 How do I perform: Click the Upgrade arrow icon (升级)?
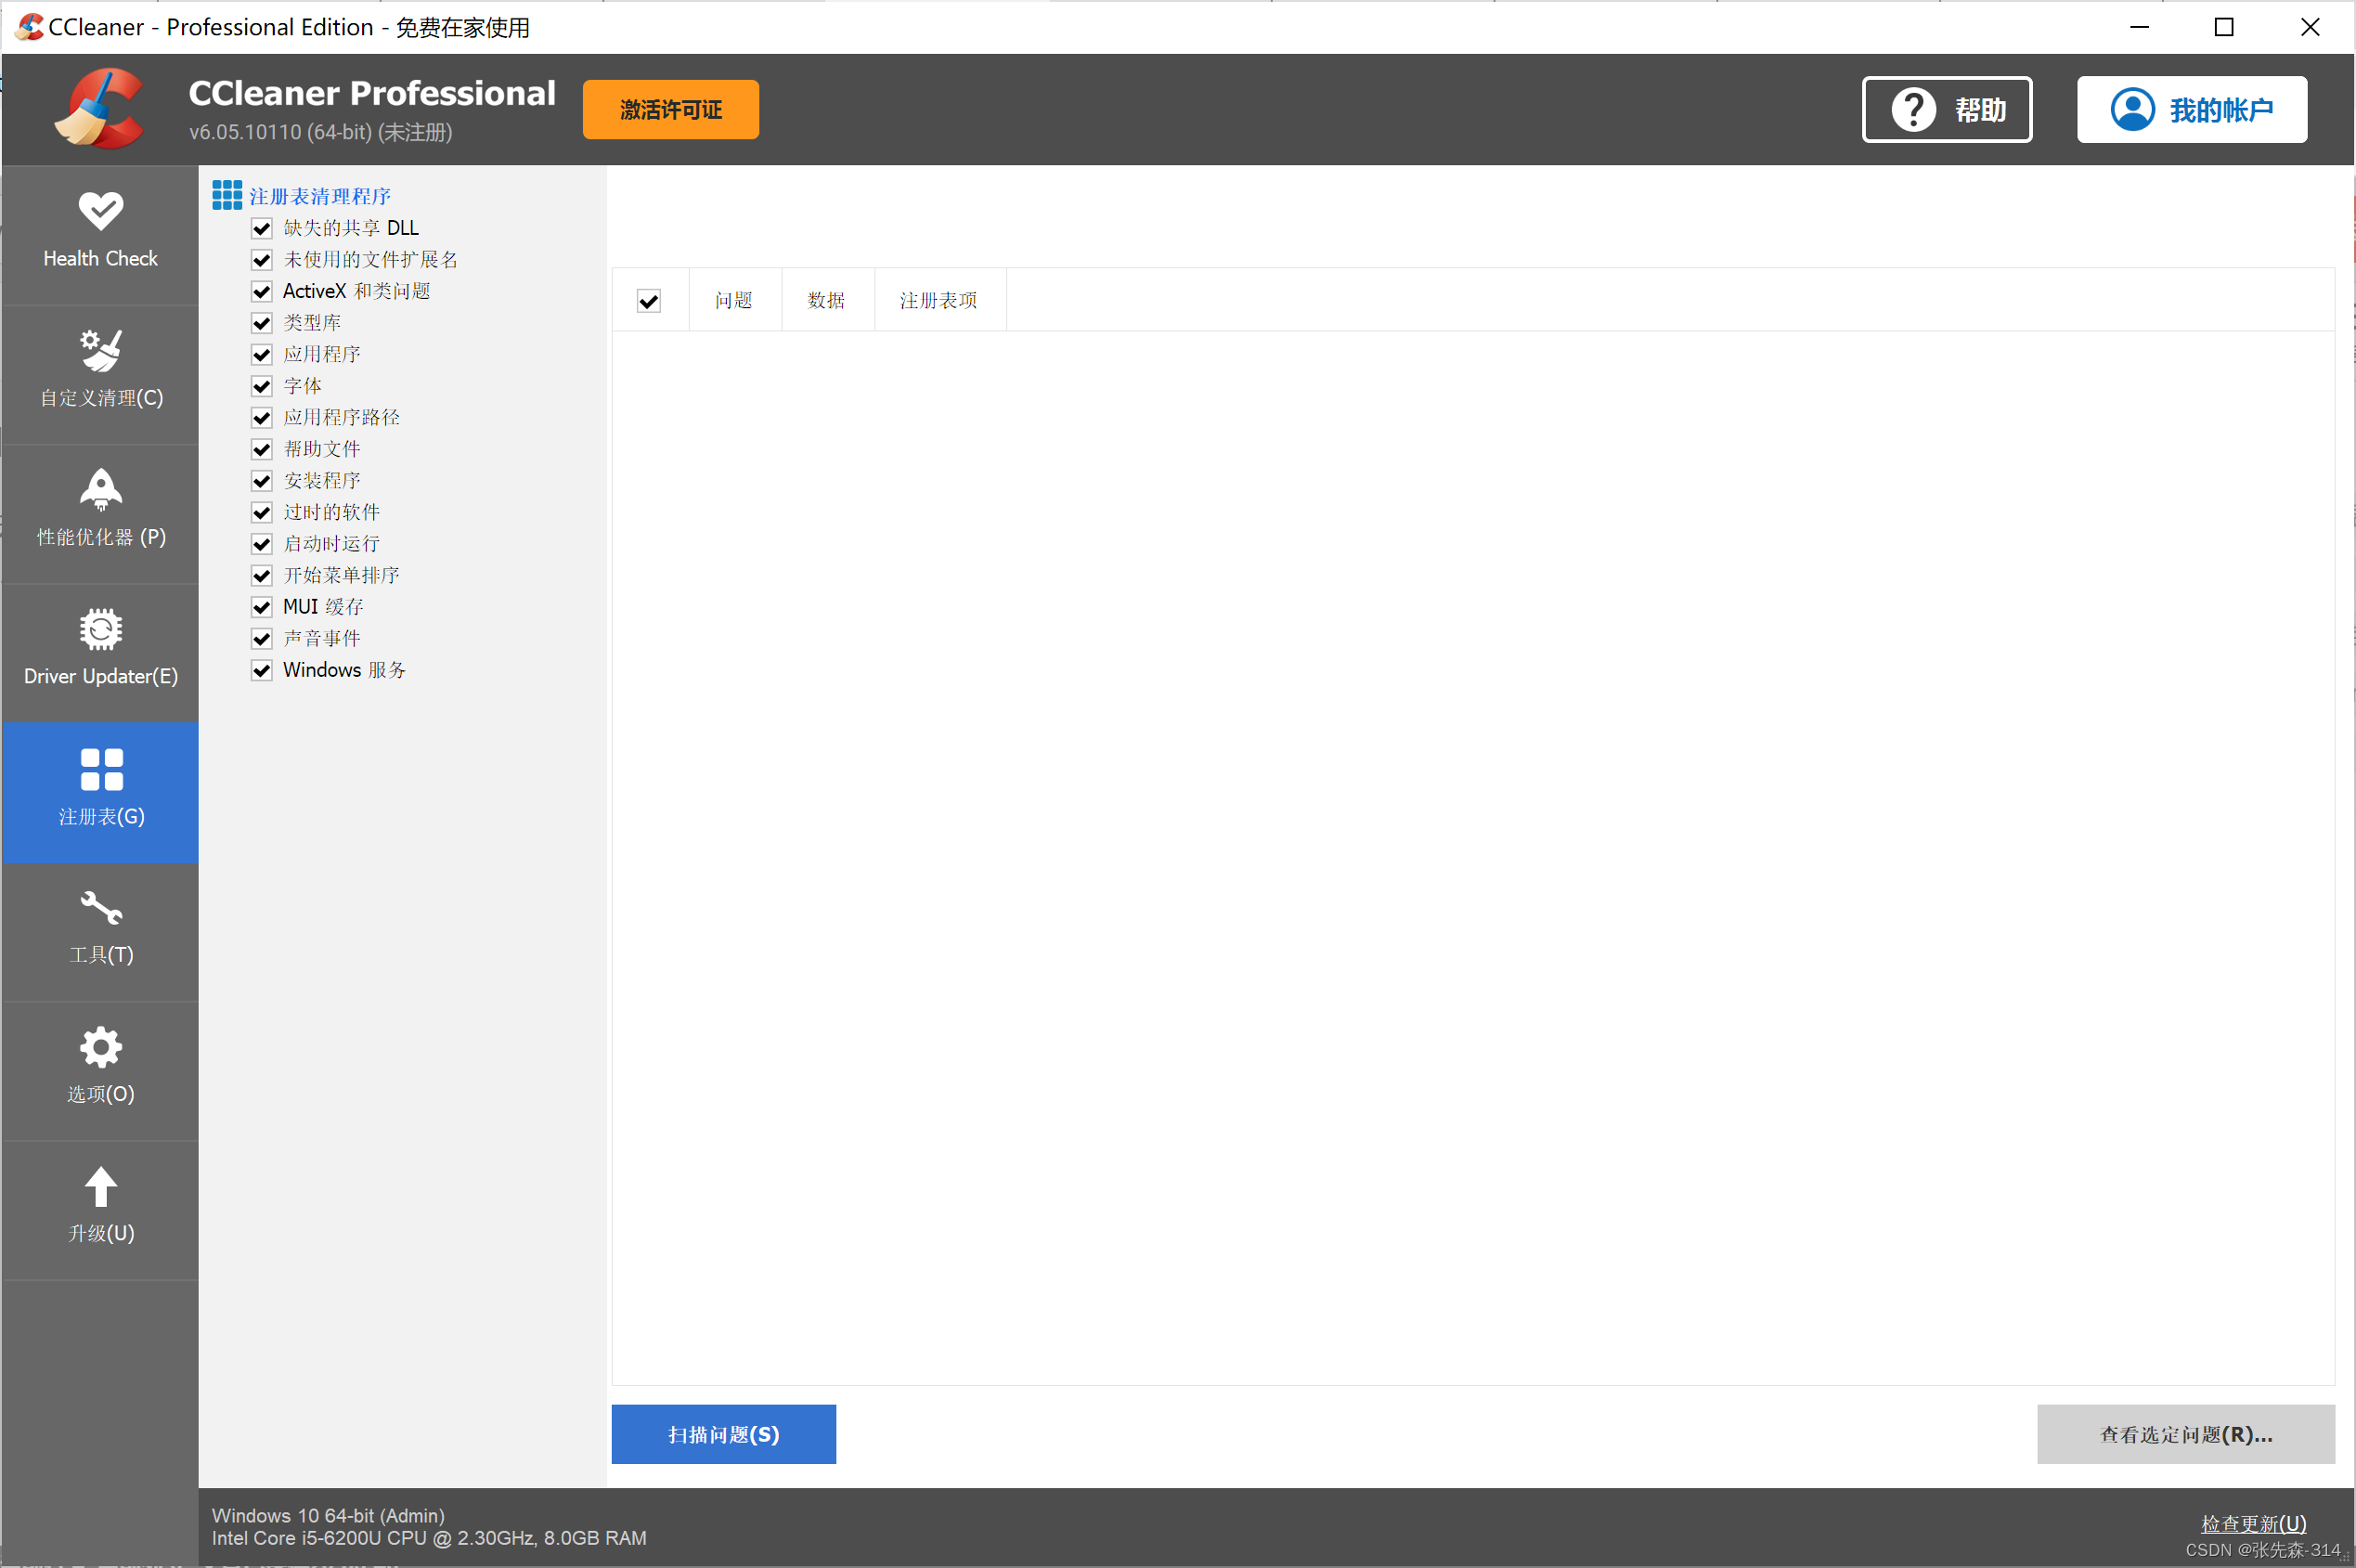[101, 1188]
